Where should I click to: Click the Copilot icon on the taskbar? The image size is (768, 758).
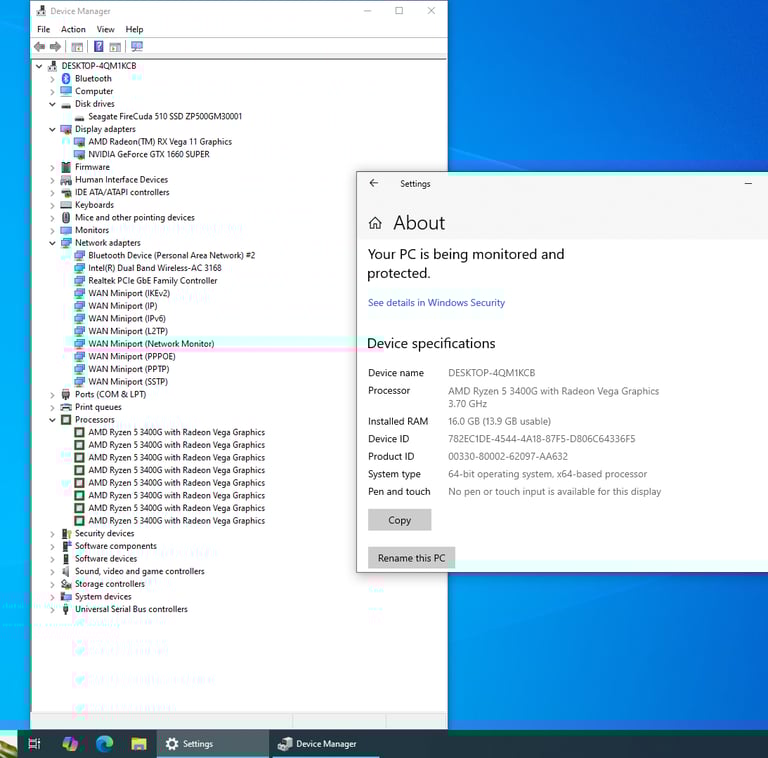[x=70, y=744]
